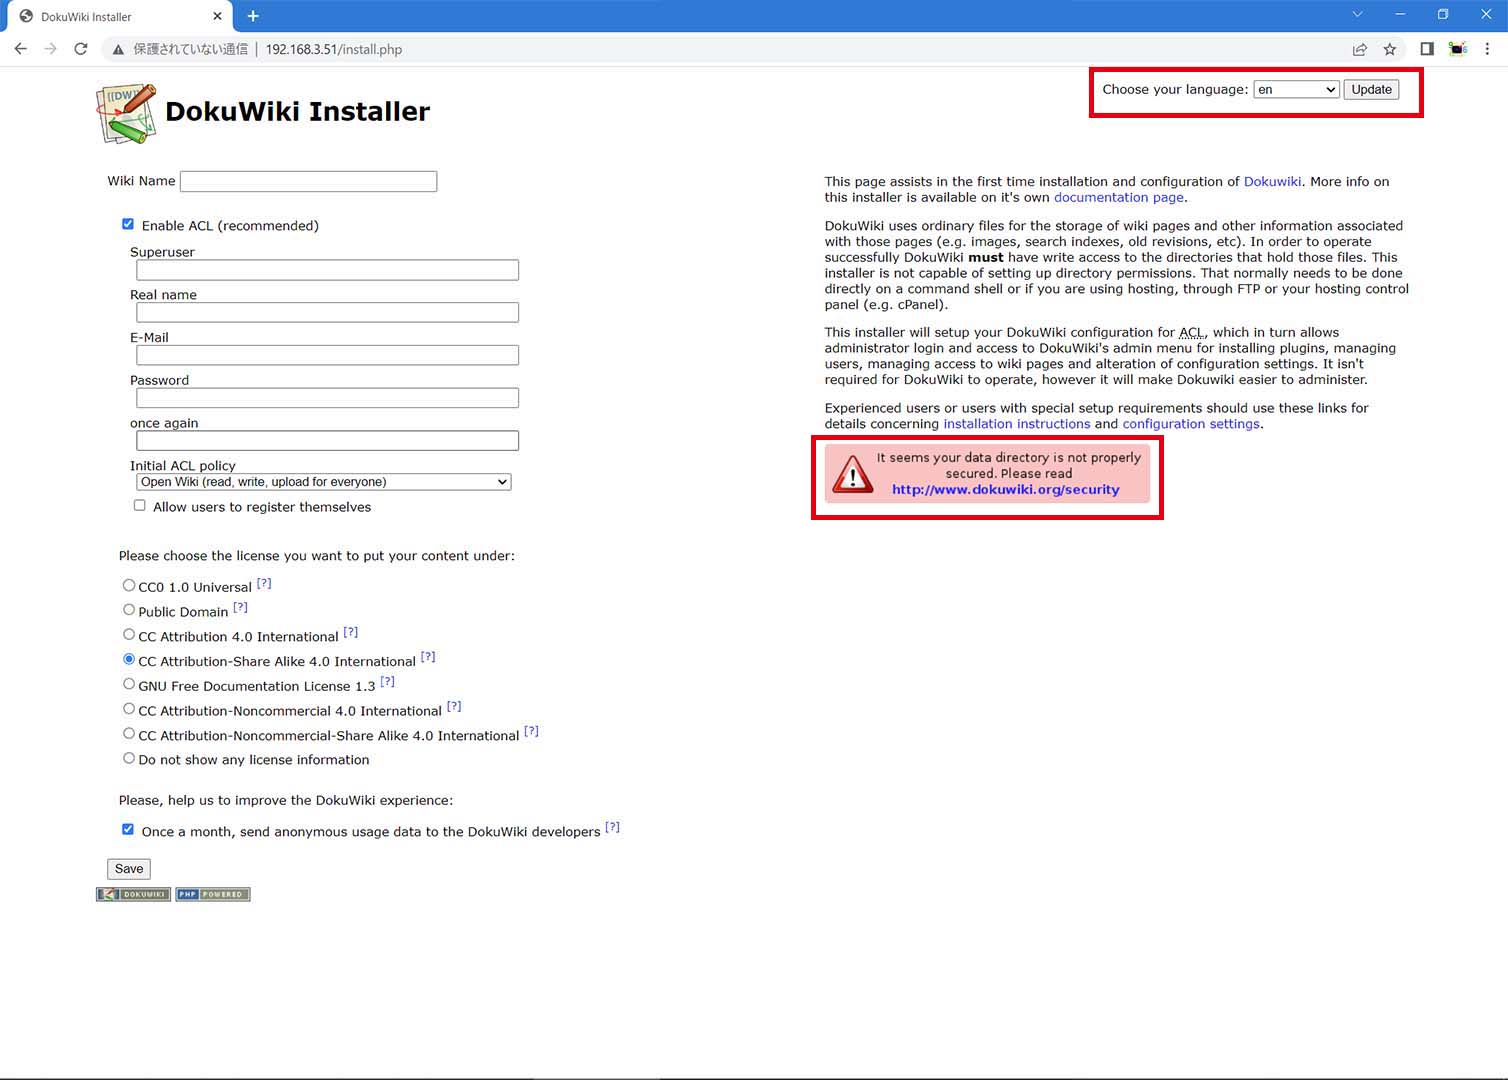Screen dimensions: 1508x1080
Task: Uncheck sending anonymous usage data monthly
Action: pos(128,829)
